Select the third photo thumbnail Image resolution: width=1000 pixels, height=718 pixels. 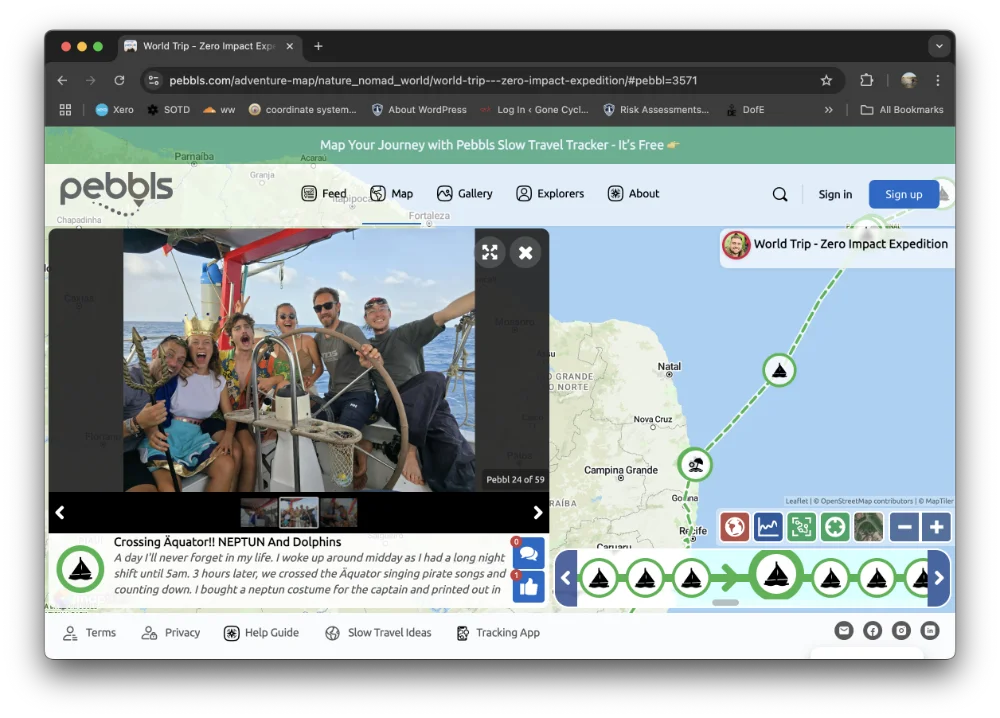[339, 513]
